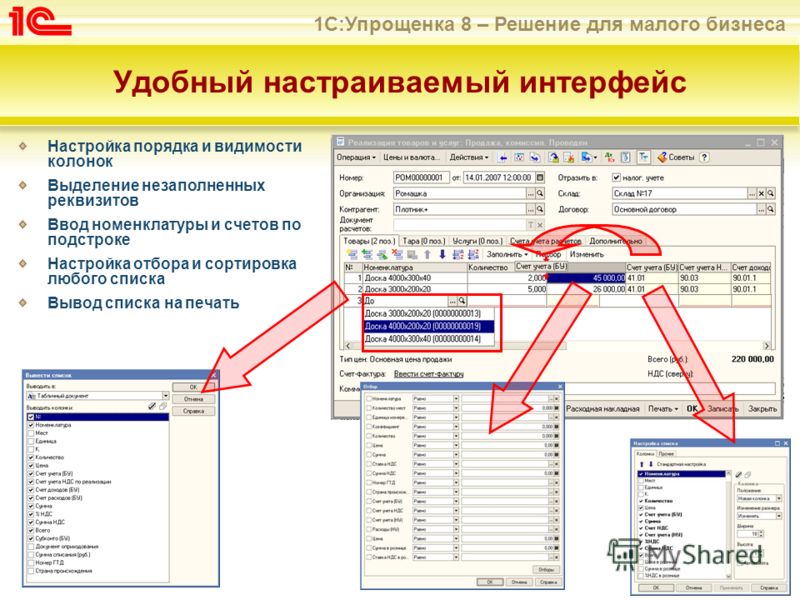Toggle Сумма НДС checkbox in Вывести список
Viewport: 800px width, 600px height.
(31, 522)
